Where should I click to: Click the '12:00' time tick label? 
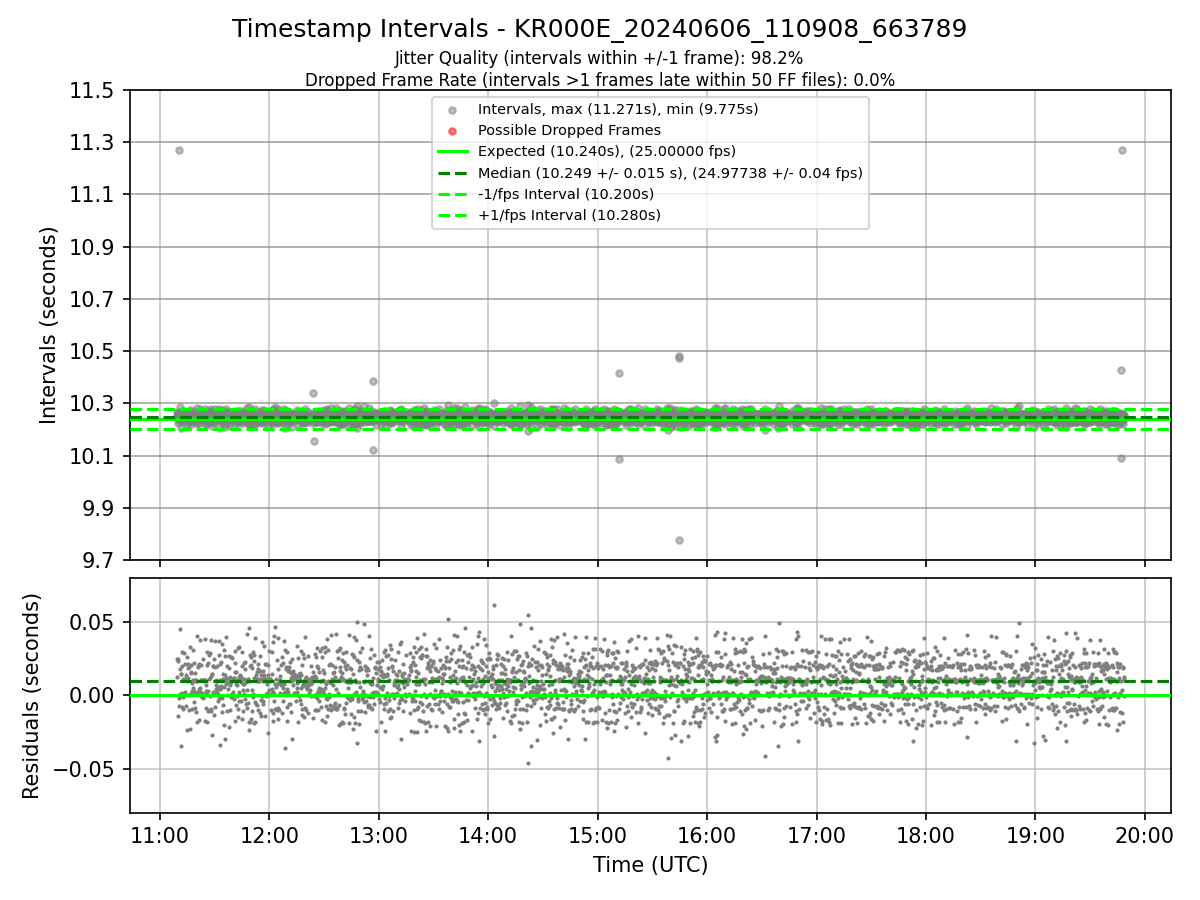(269, 834)
